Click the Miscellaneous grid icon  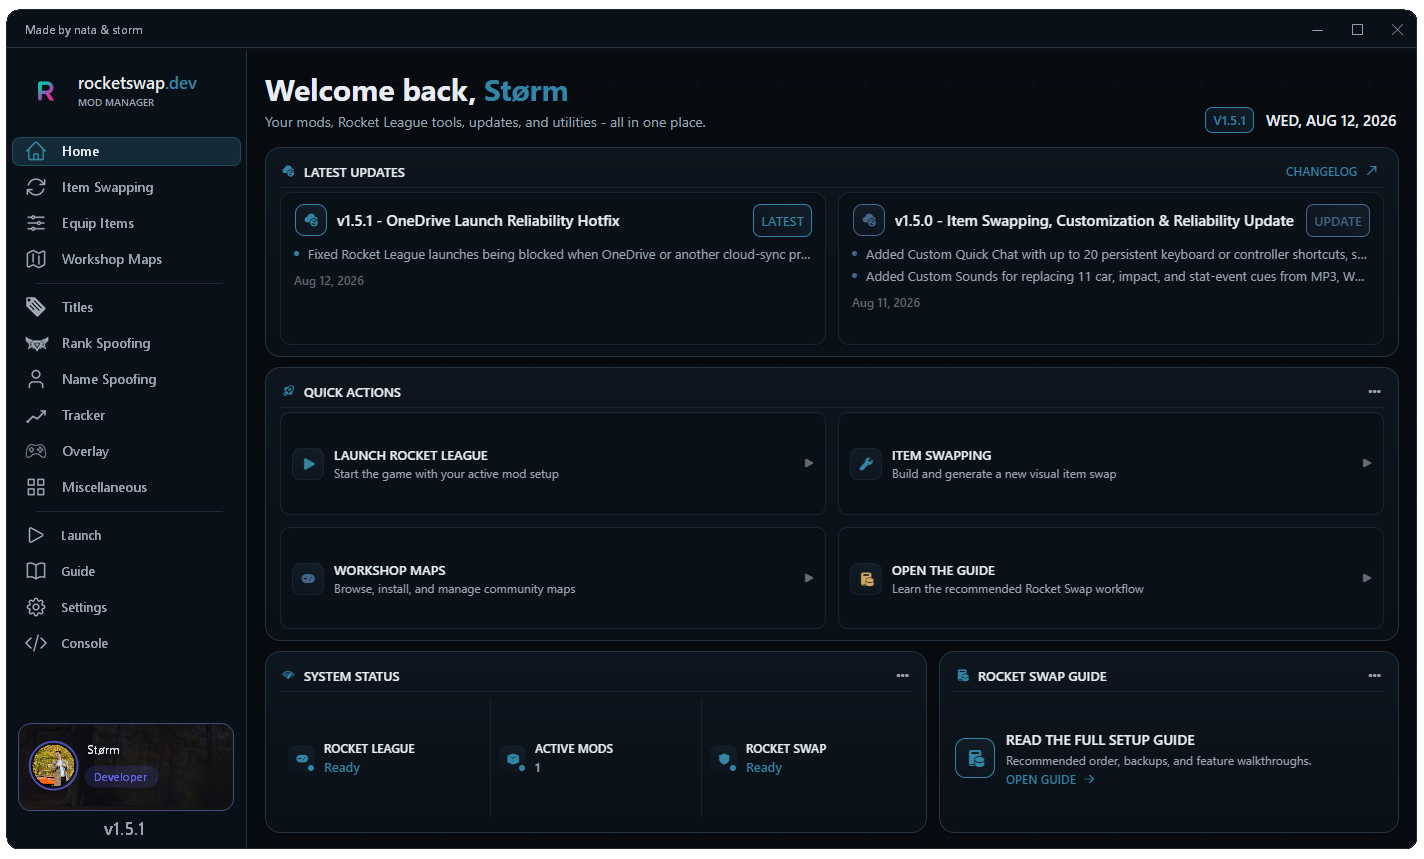[x=36, y=487]
